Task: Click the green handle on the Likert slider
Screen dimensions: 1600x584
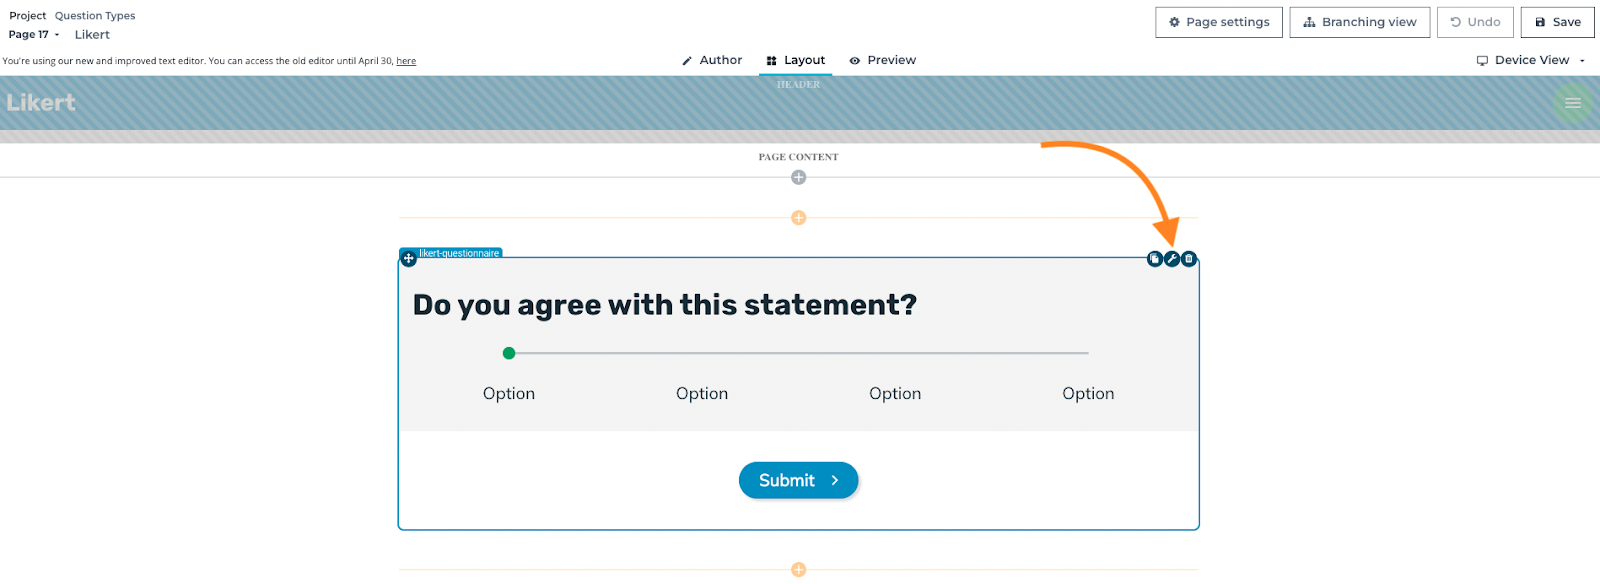Action: (x=509, y=353)
